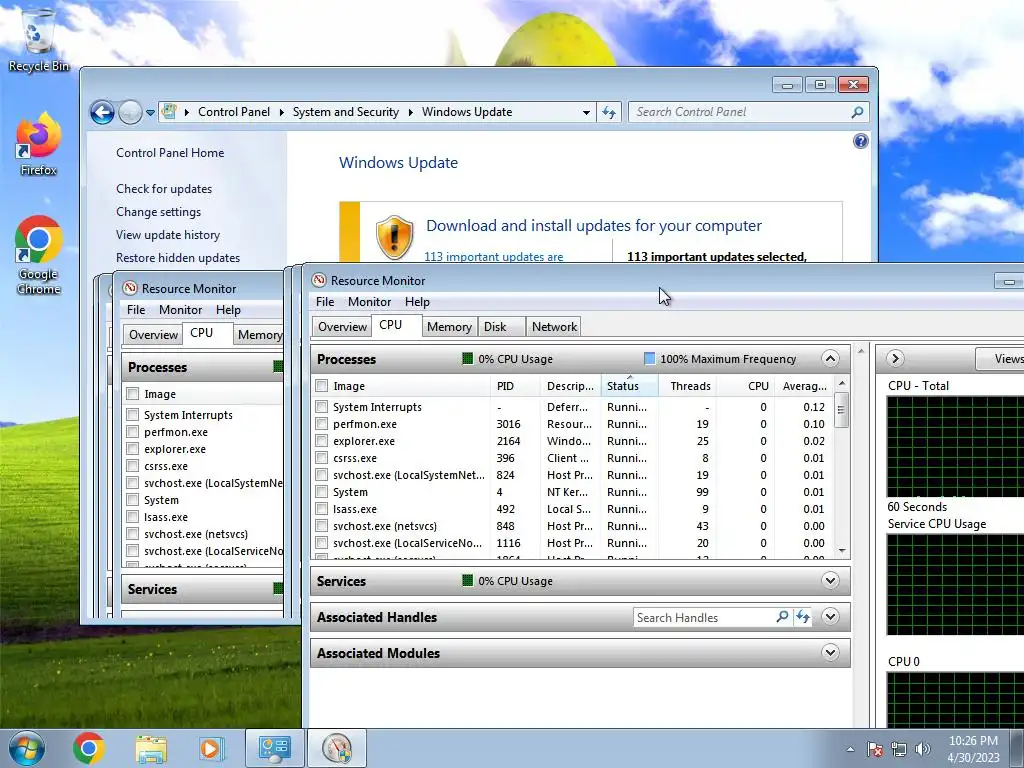Expand the breadcrumb arrow after System and Security
1024x768 pixels.
click(410, 112)
